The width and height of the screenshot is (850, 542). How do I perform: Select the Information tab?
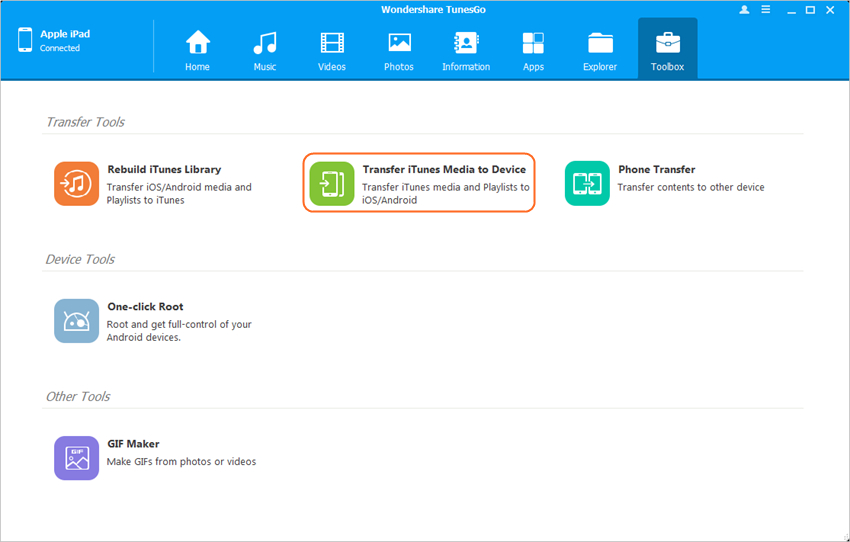[466, 50]
